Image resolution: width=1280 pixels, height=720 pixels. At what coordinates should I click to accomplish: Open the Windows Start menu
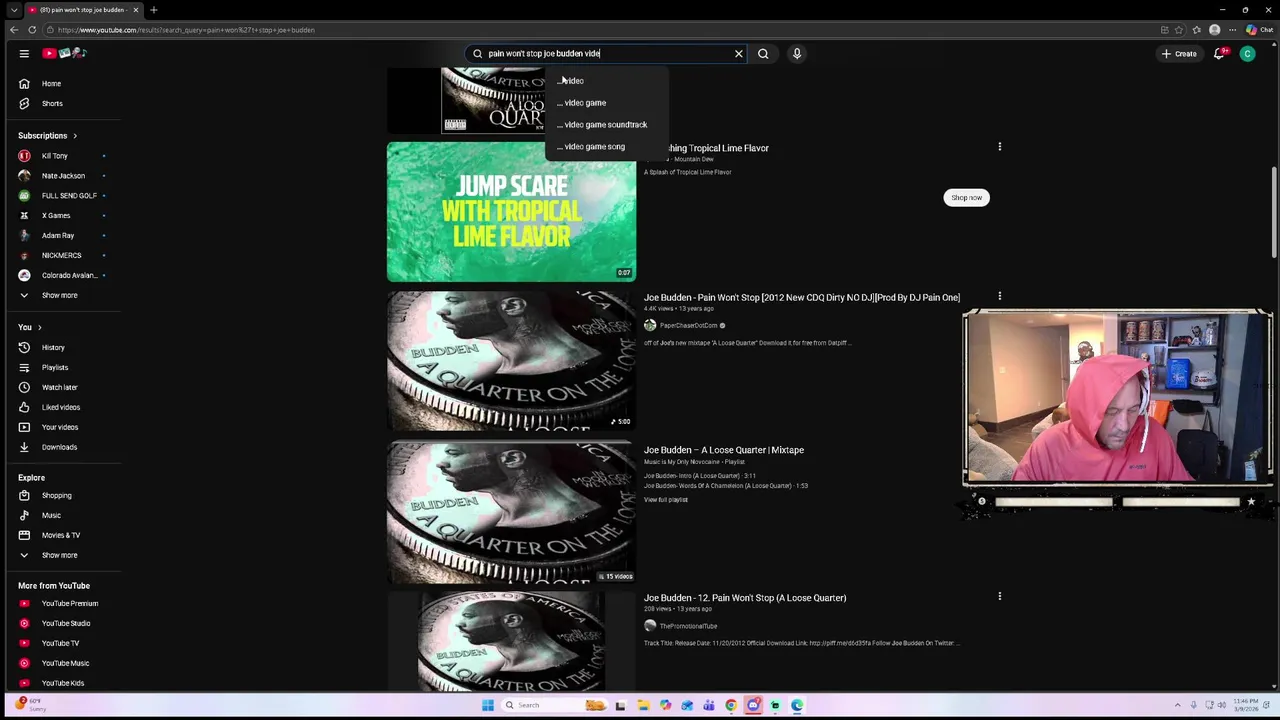point(487,706)
